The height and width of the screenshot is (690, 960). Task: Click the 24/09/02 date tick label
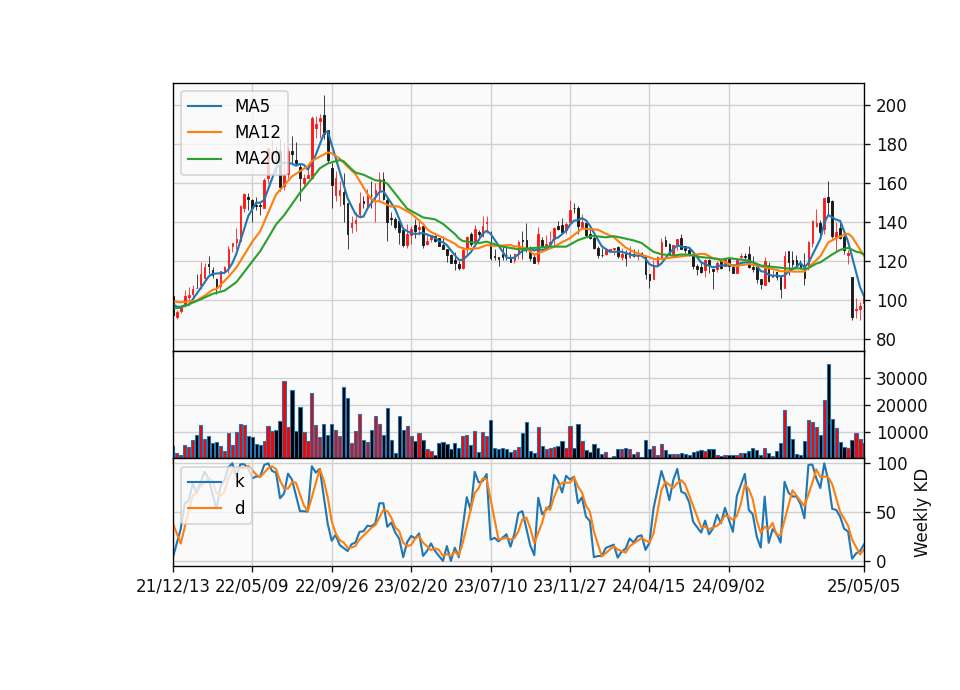729,586
